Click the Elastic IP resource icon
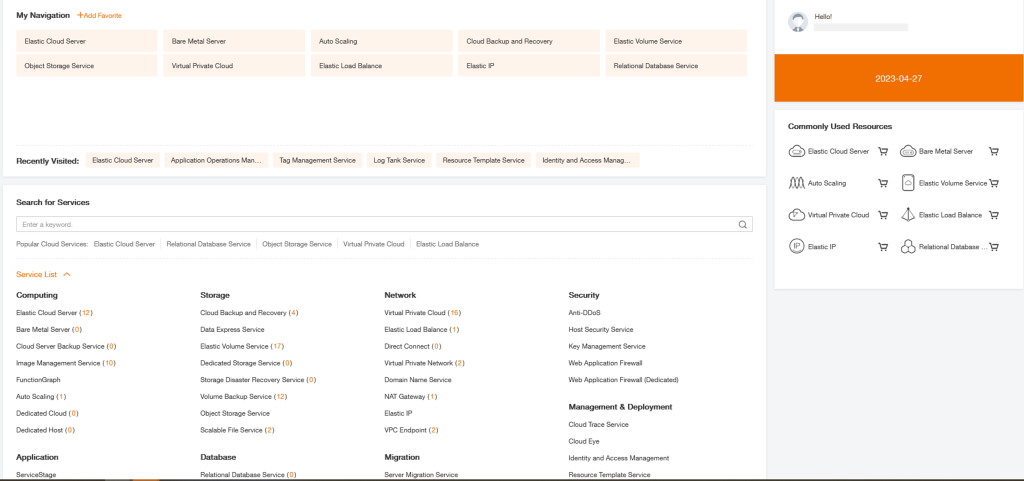The width and height of the screenshot is (1024, 481). tap(796, 247)
